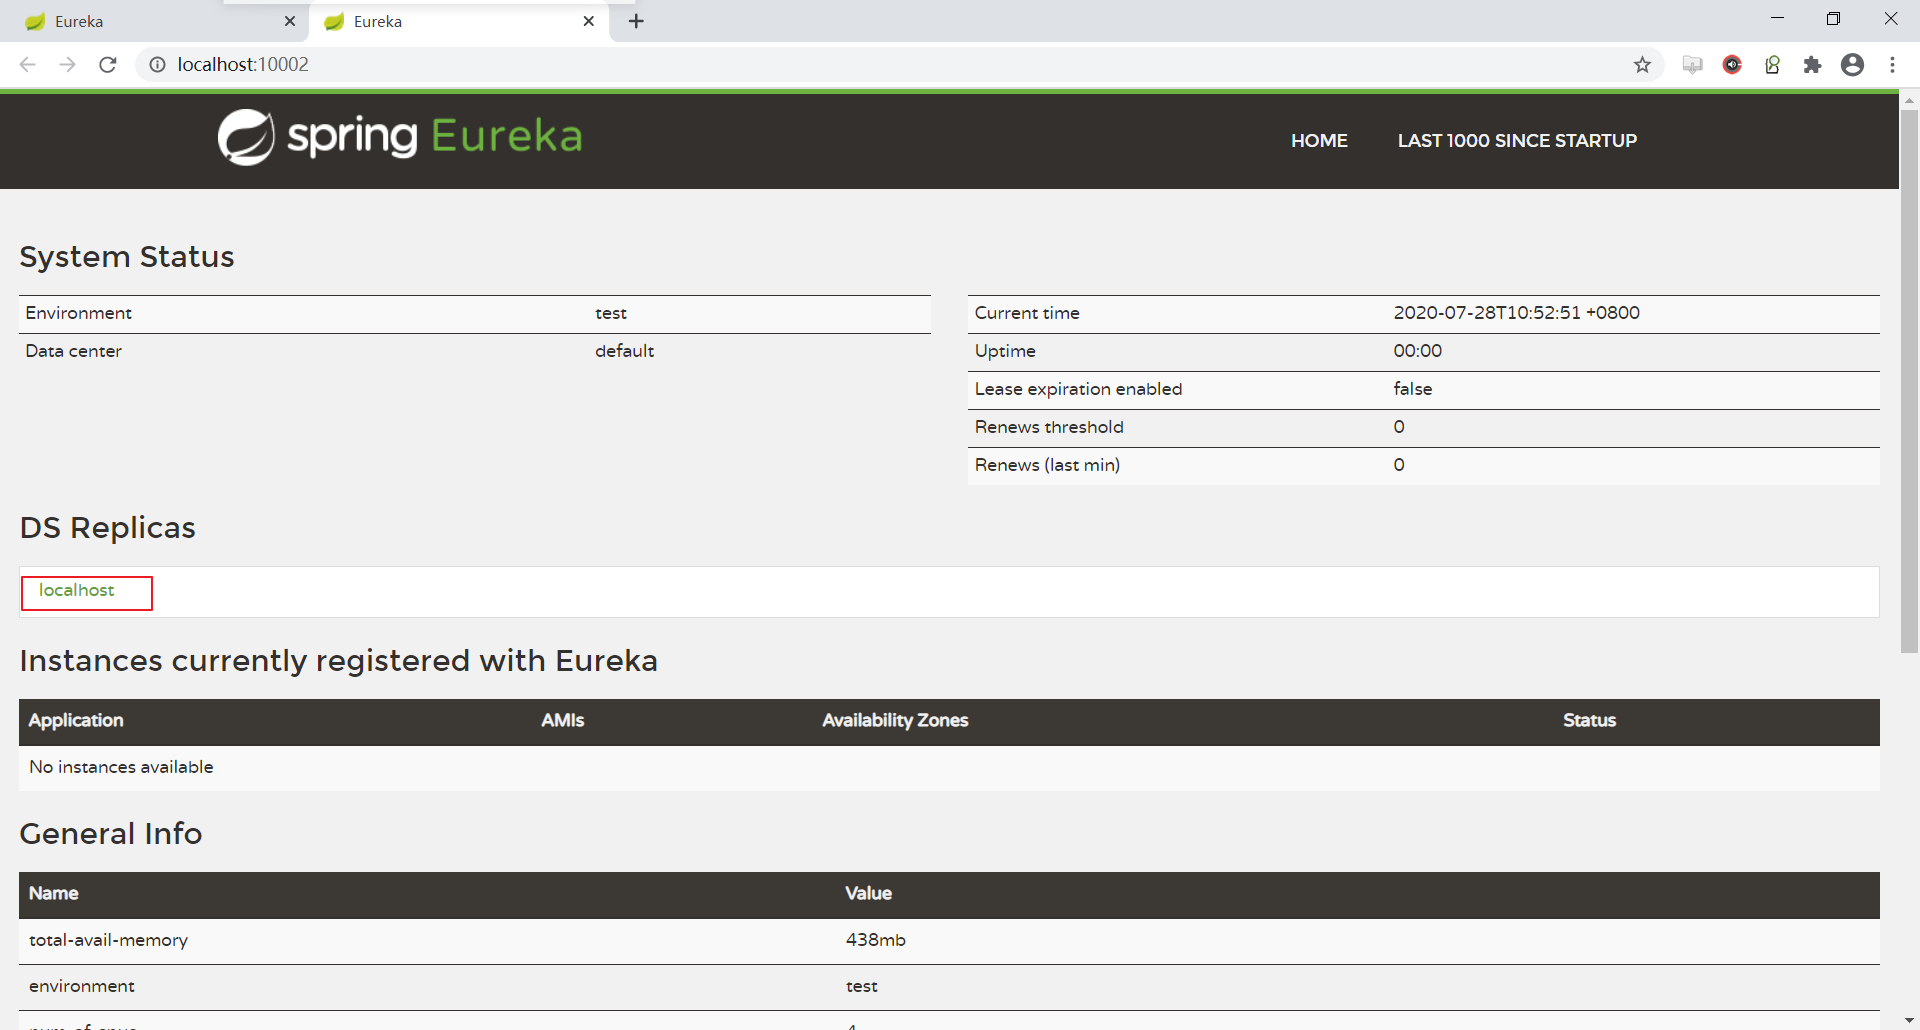The height and width of the screenshot is (1030, 1920).
Task: Bookmark this page with the star icon
Action: click(x=1642, y=65)
